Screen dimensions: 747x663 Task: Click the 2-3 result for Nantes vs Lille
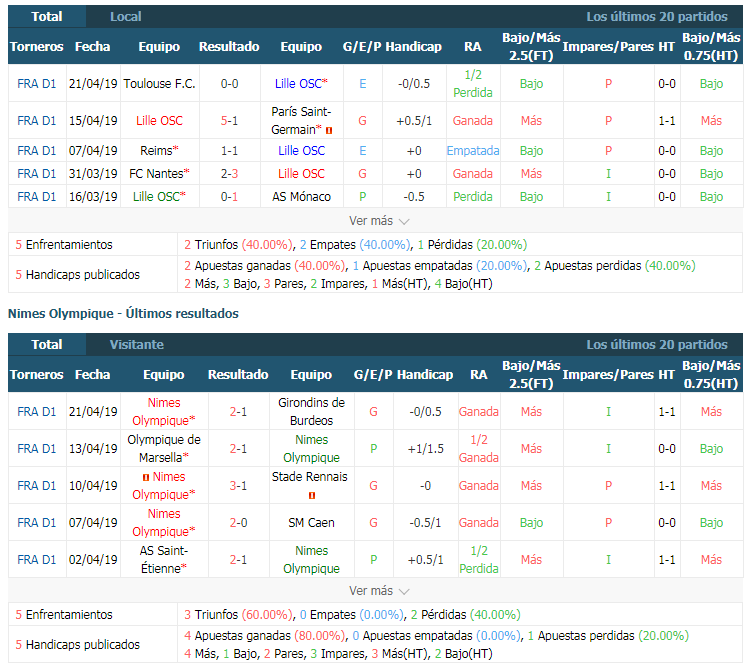229,174
